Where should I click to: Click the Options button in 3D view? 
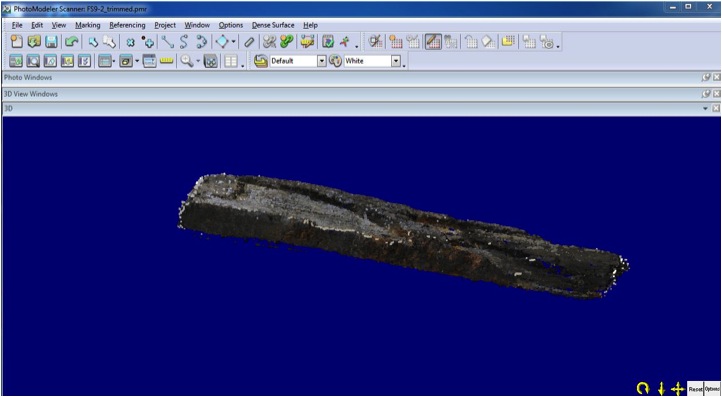click(712, 389)
